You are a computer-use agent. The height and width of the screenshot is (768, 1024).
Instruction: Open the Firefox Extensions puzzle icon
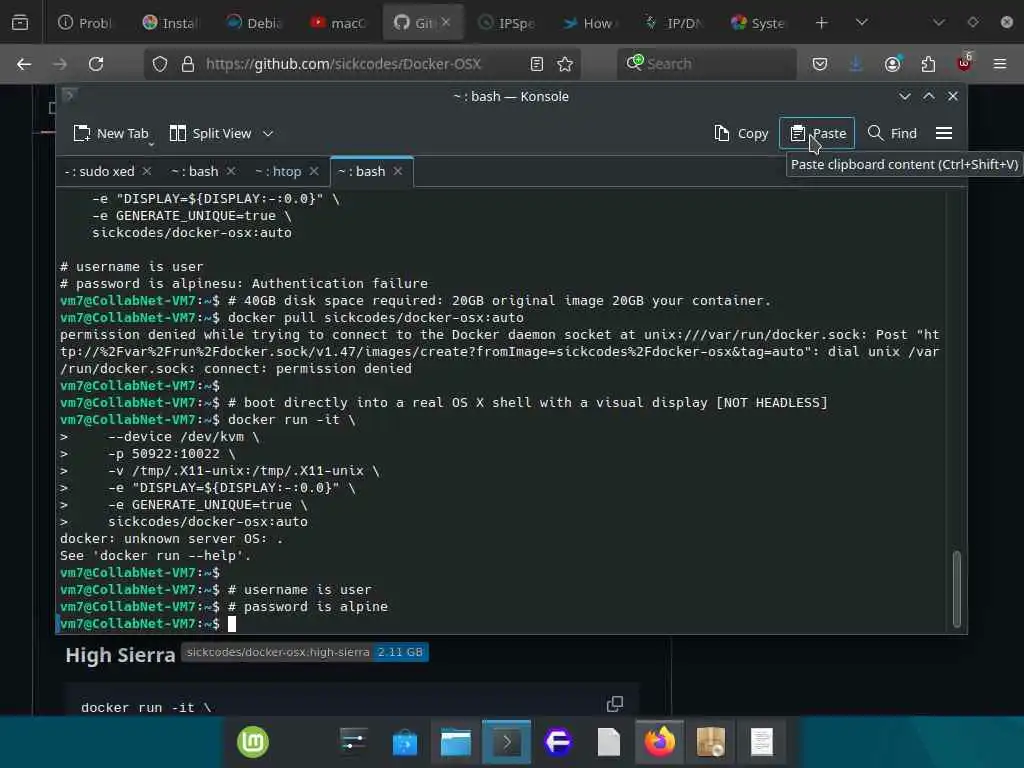coord(928,64)
